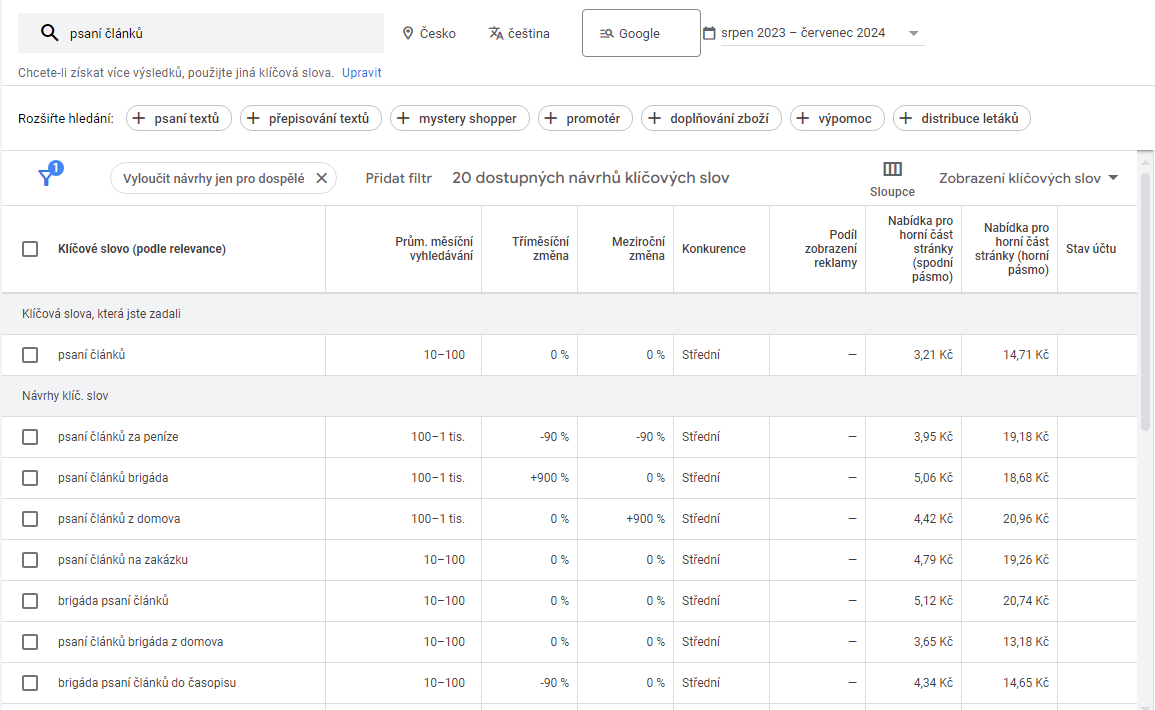Viewport: 1155px width, 710px height.
Task: Click plus icon on 'mystery shopper' chip
Action: 404,119
